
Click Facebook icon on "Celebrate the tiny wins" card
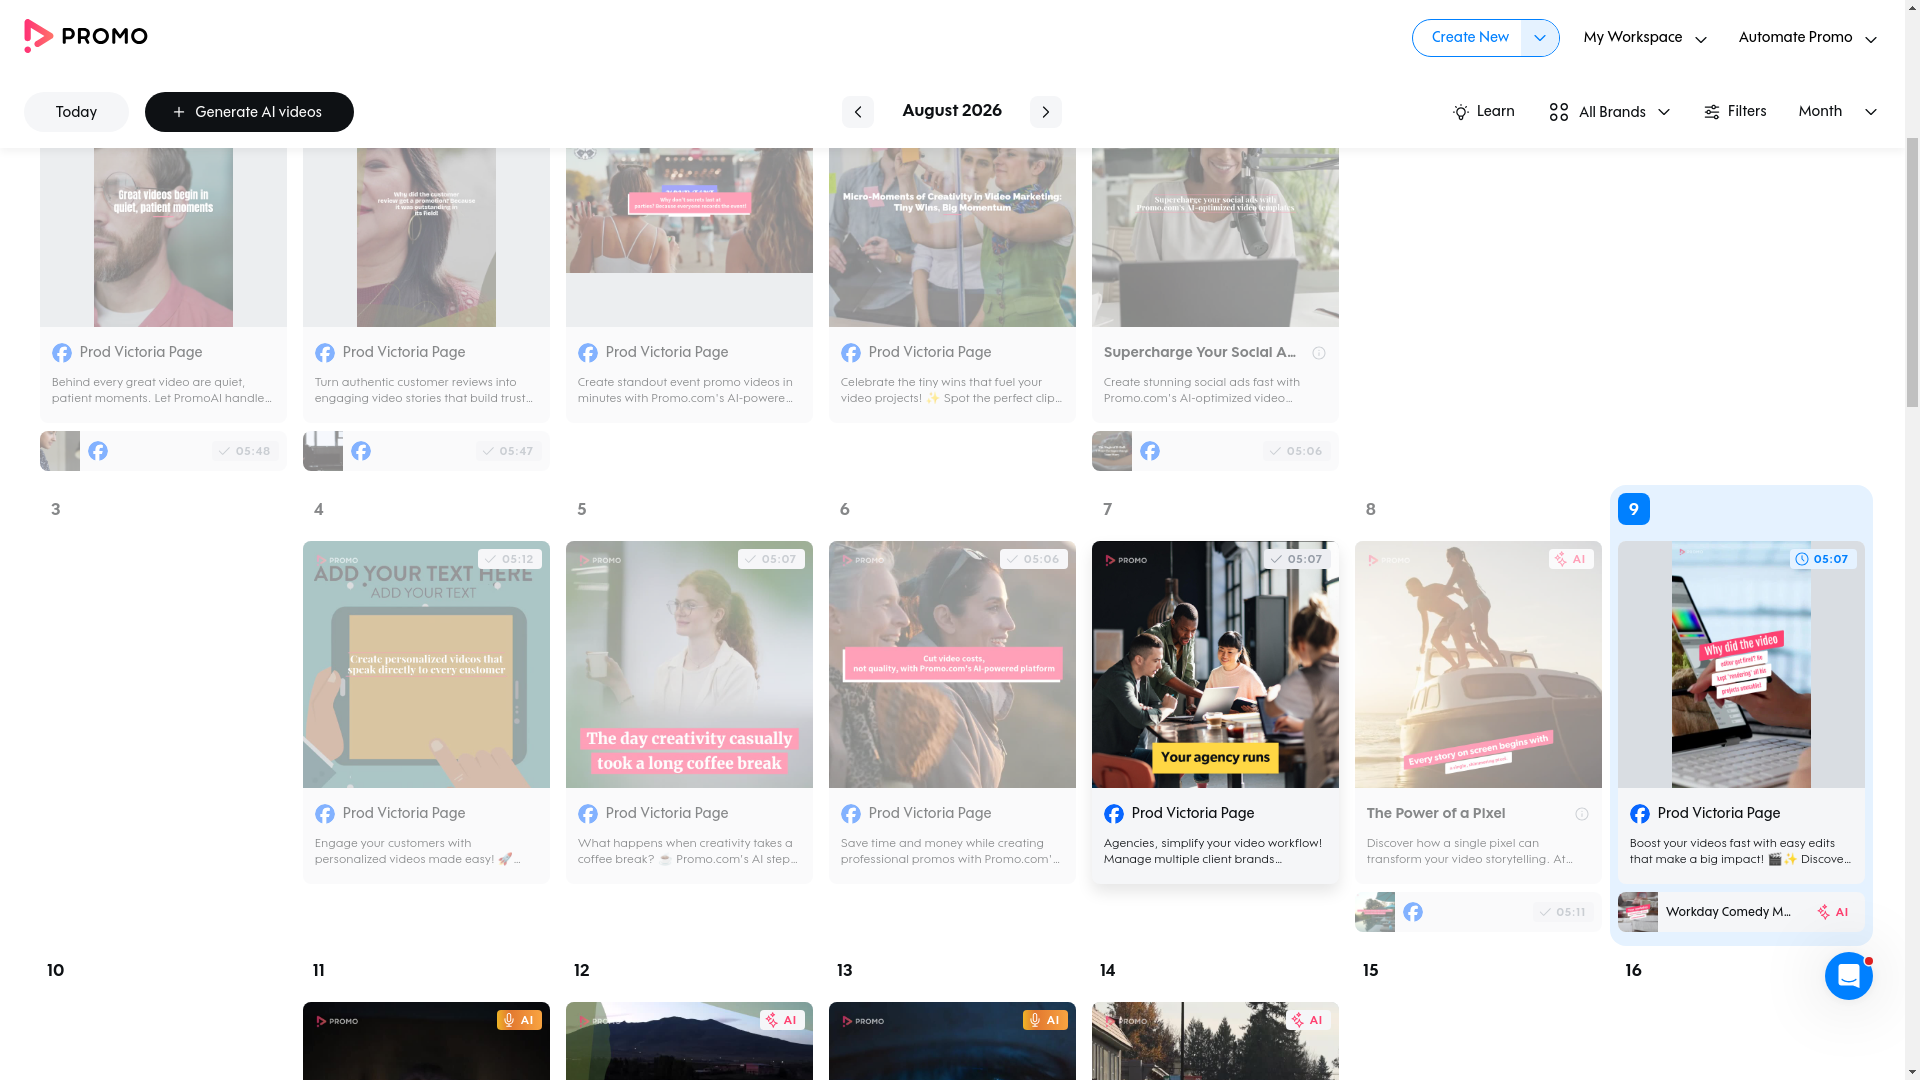click(x=851, y=353)
